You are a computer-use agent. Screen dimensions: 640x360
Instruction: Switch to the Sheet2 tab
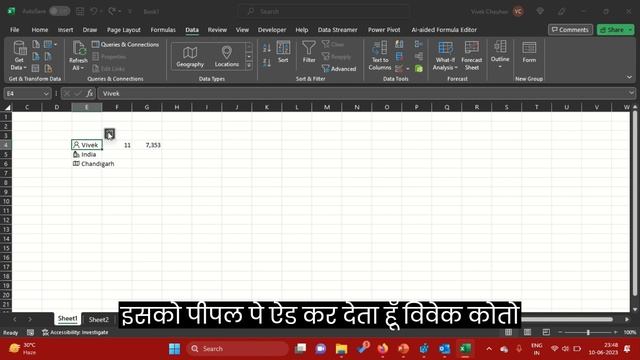[x=99, y=319]
